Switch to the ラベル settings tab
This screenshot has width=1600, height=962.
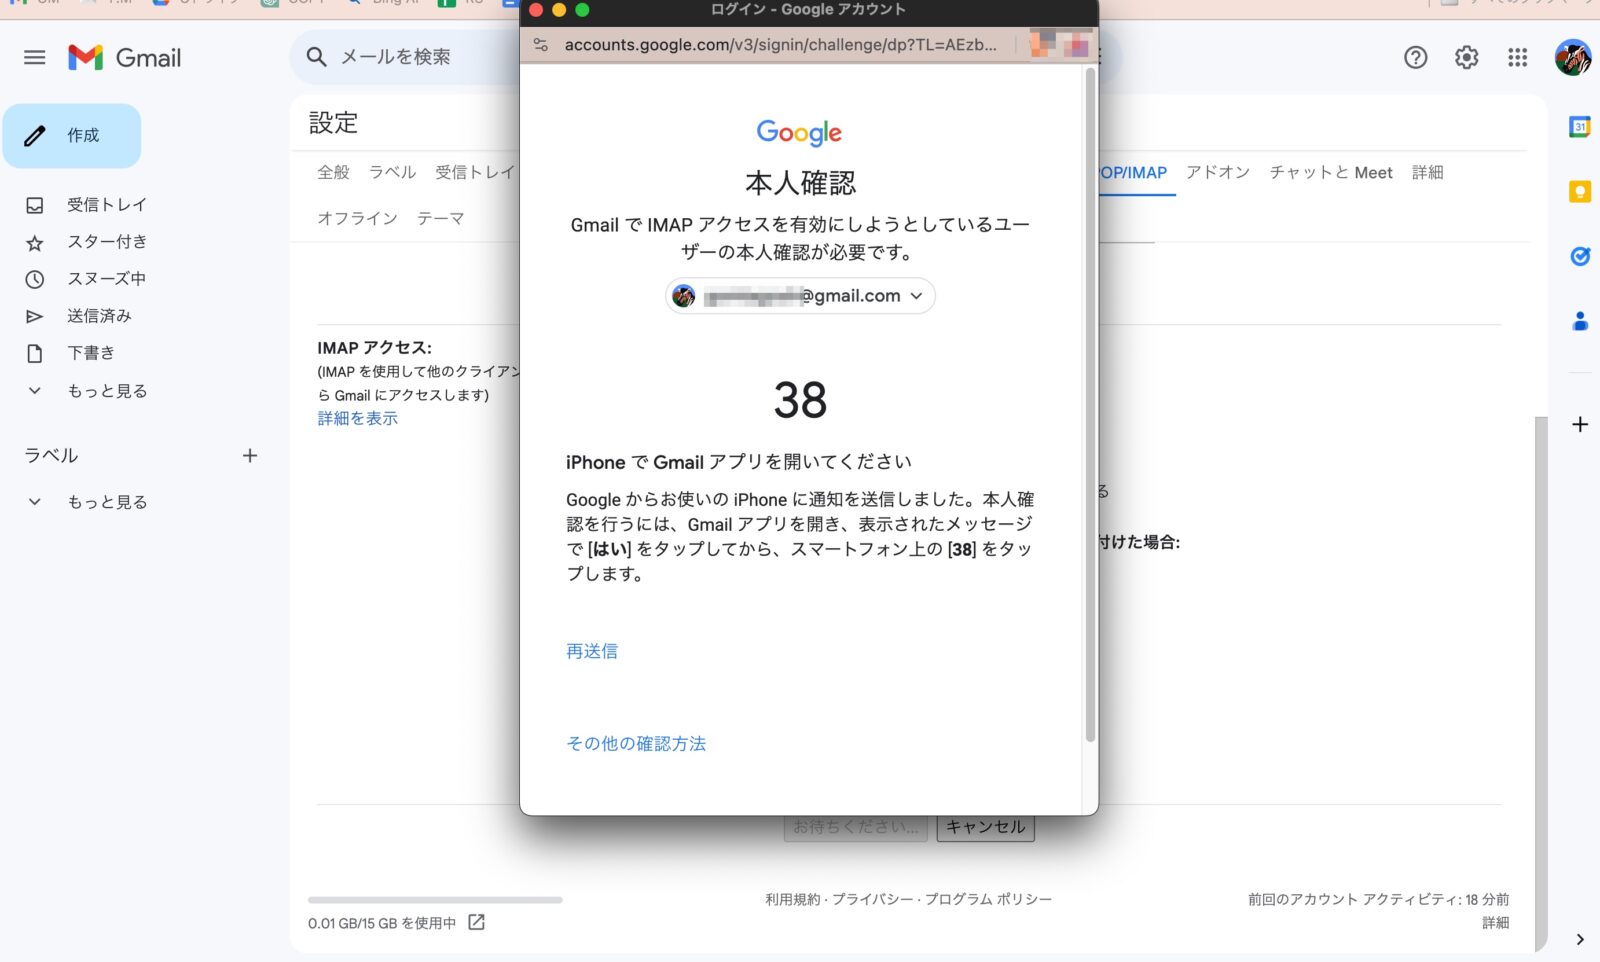[392, 172]
